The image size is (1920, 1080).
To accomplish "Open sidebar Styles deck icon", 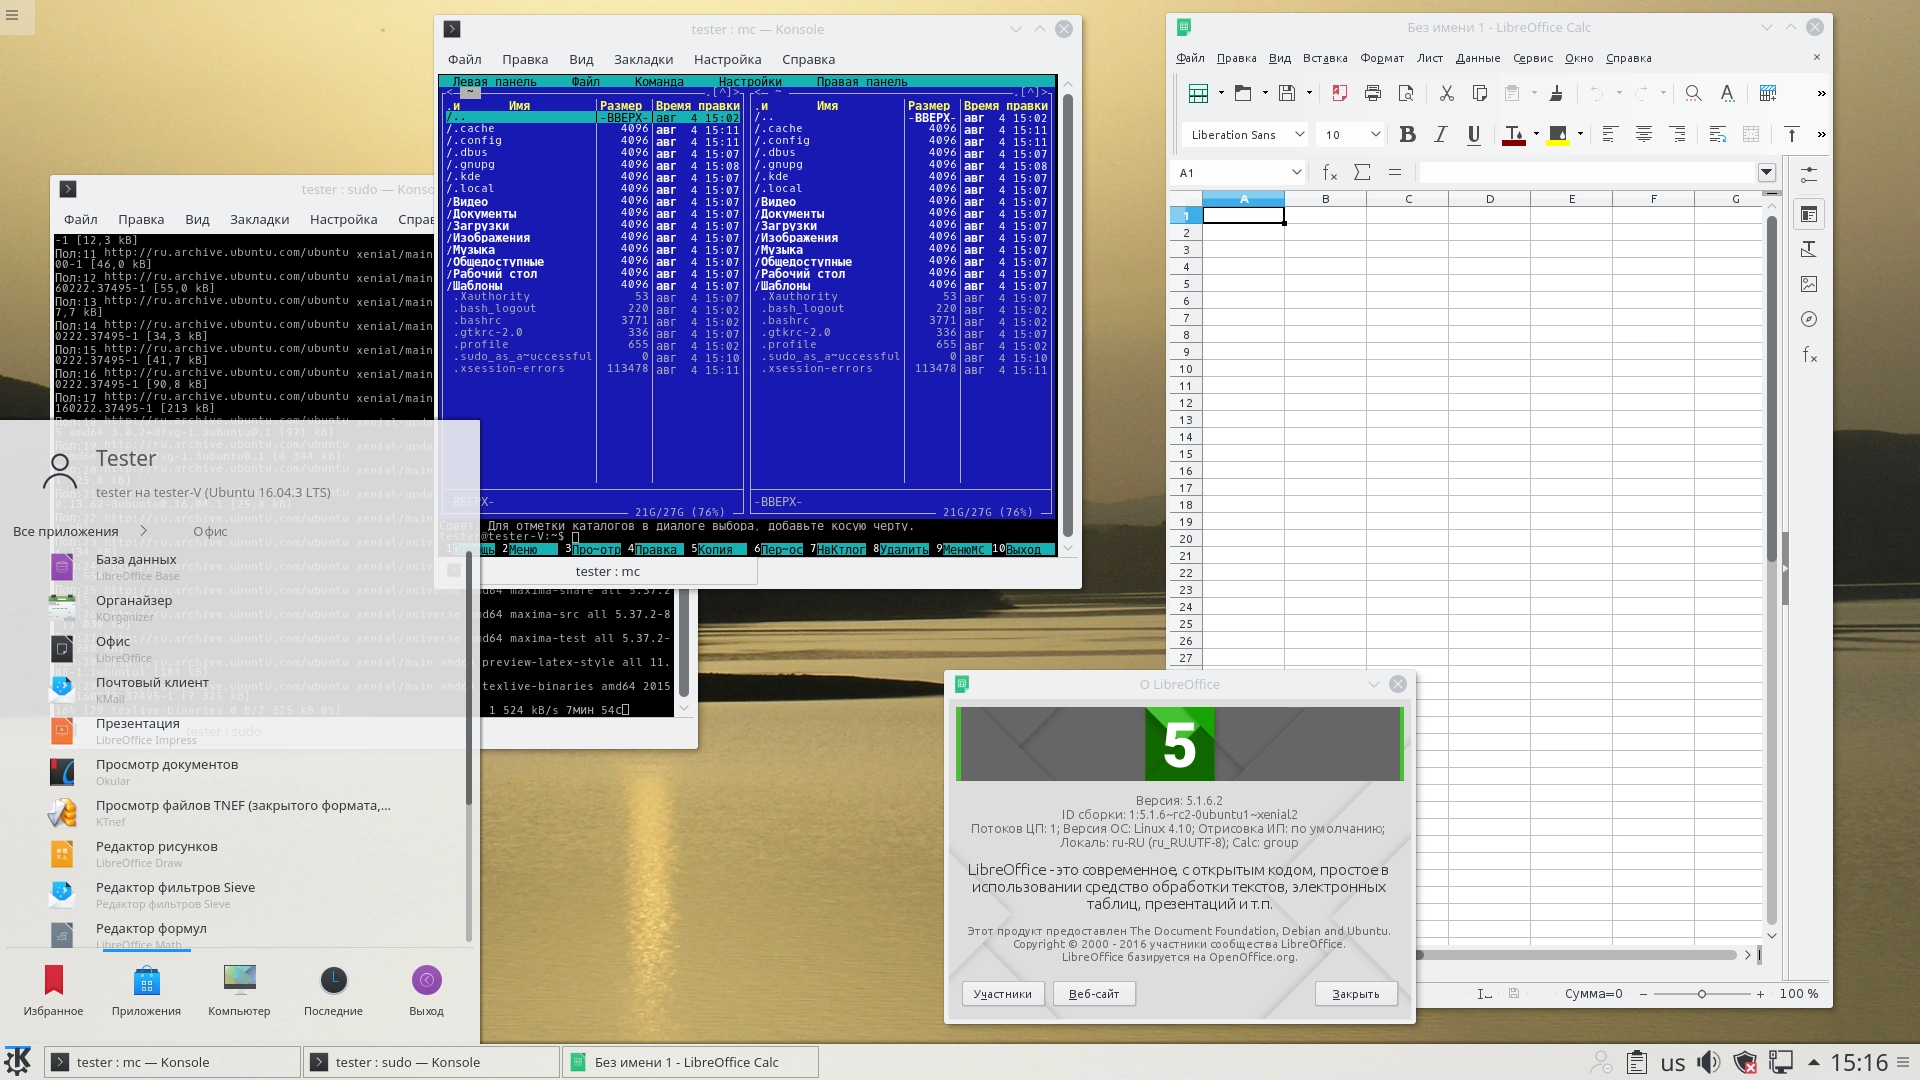I will [1809, 249].
